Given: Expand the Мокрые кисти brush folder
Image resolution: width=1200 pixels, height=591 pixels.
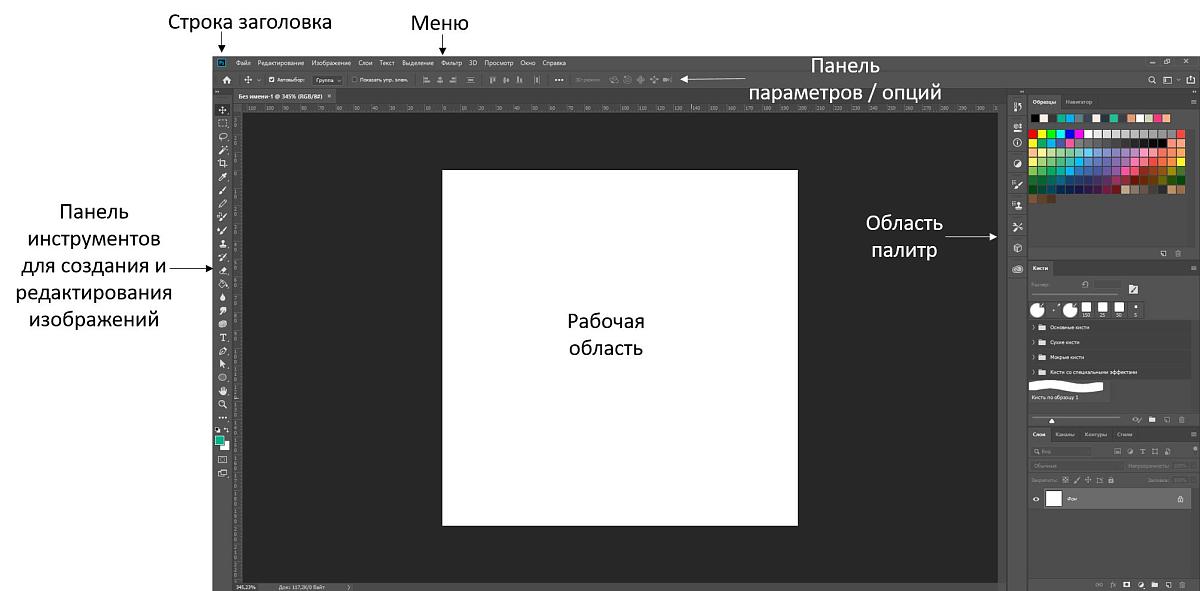Looking at the screenshot, I should pos(1033,357).
